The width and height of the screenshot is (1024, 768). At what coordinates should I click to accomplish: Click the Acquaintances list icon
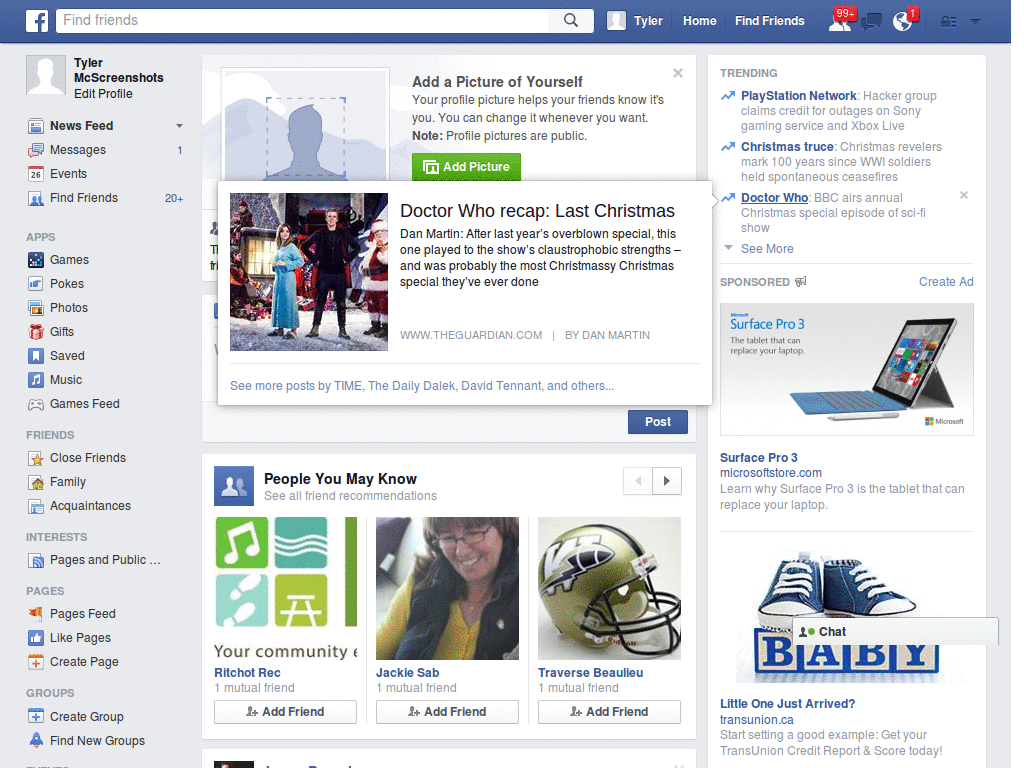click(36, 506)
